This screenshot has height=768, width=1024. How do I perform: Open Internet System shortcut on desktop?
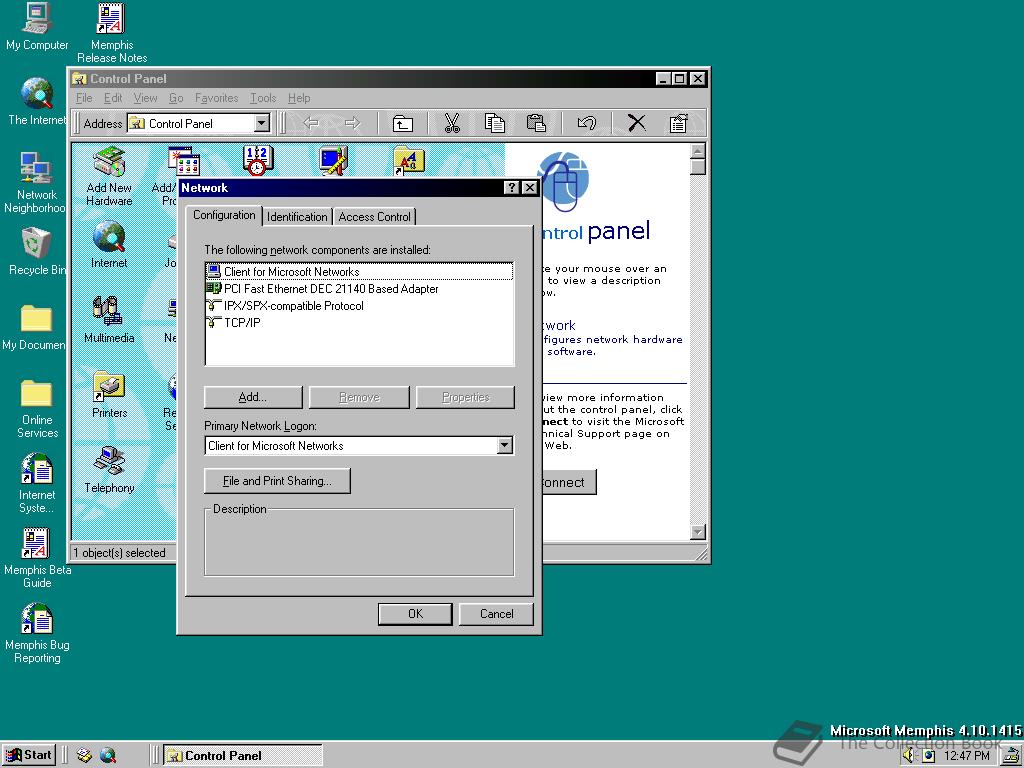click(37, 483)
